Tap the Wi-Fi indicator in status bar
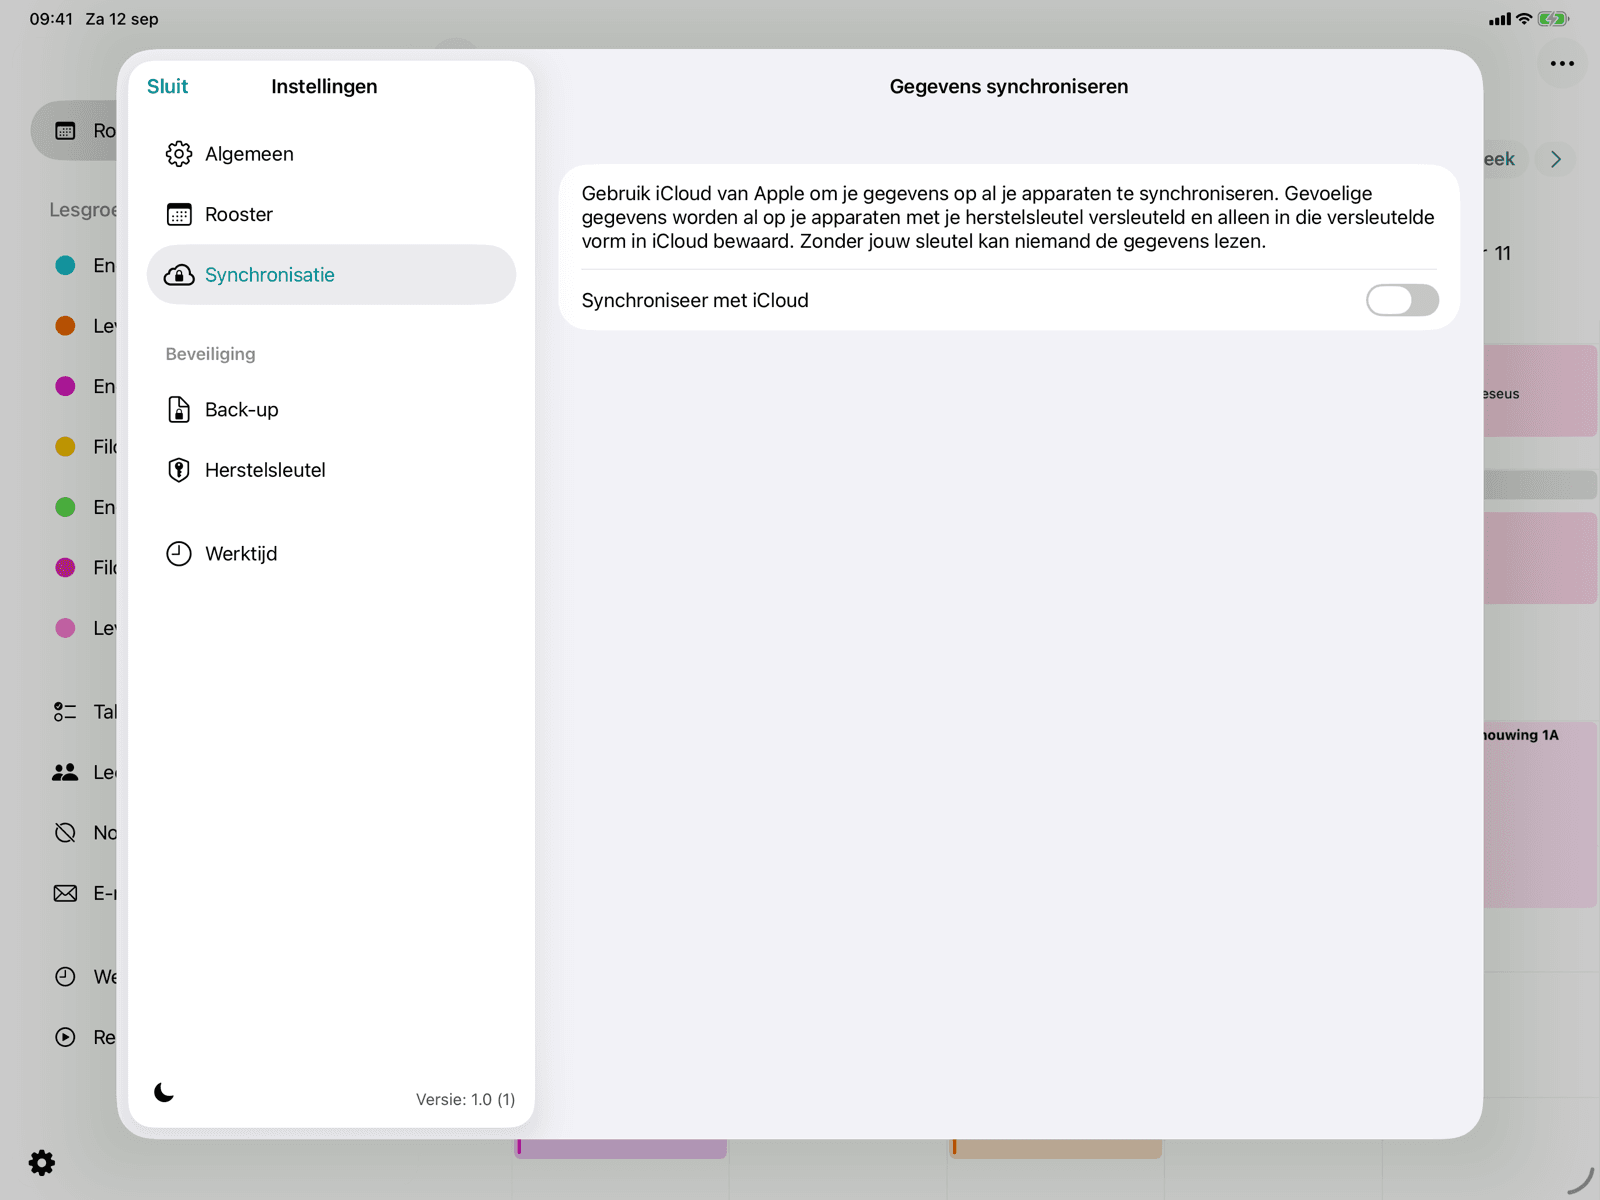1600x1200 pixels. tap(1524, 19)
